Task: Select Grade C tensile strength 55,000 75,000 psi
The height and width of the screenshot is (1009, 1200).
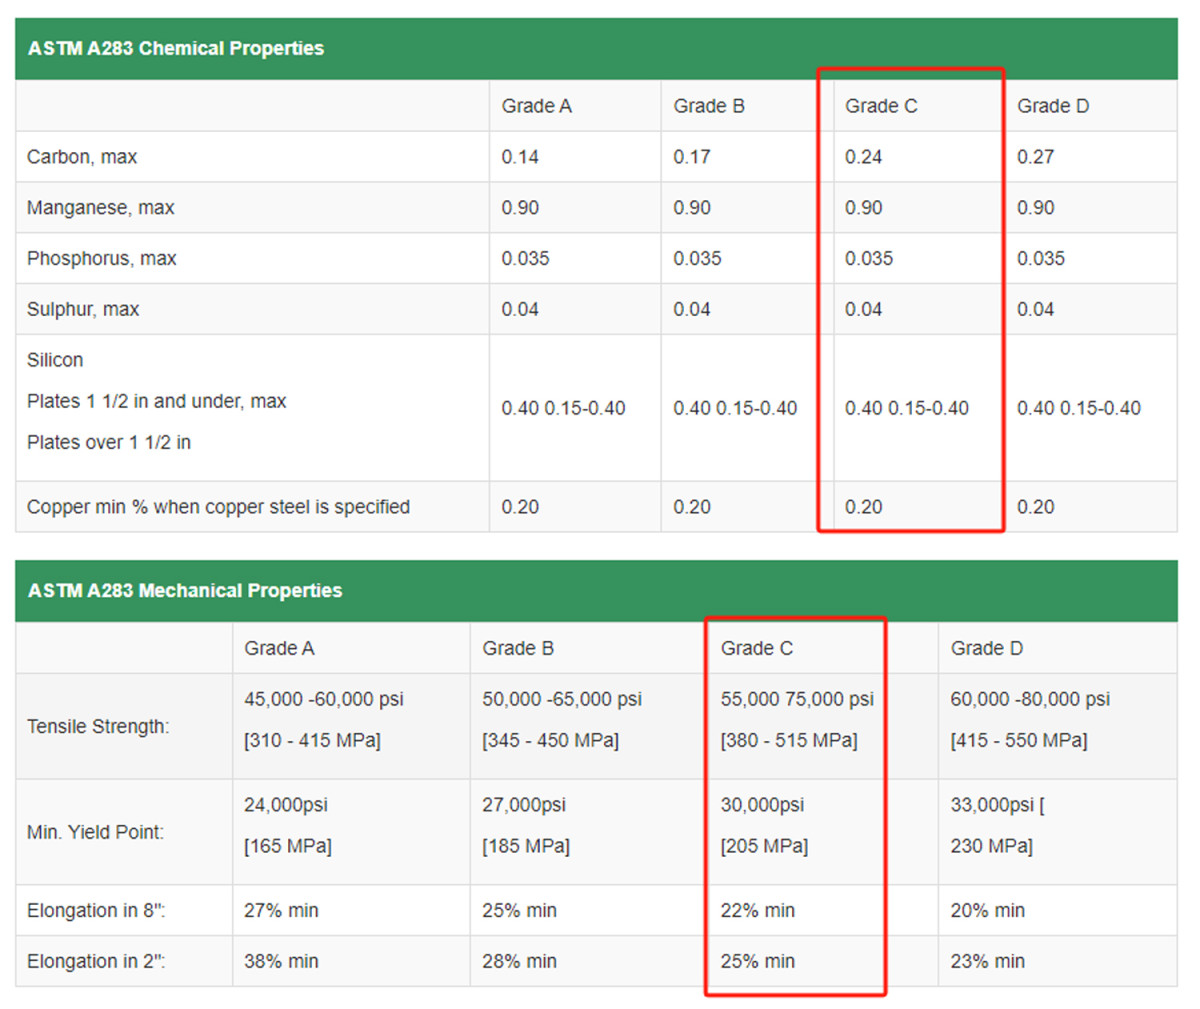Action: tap(797, 699)
